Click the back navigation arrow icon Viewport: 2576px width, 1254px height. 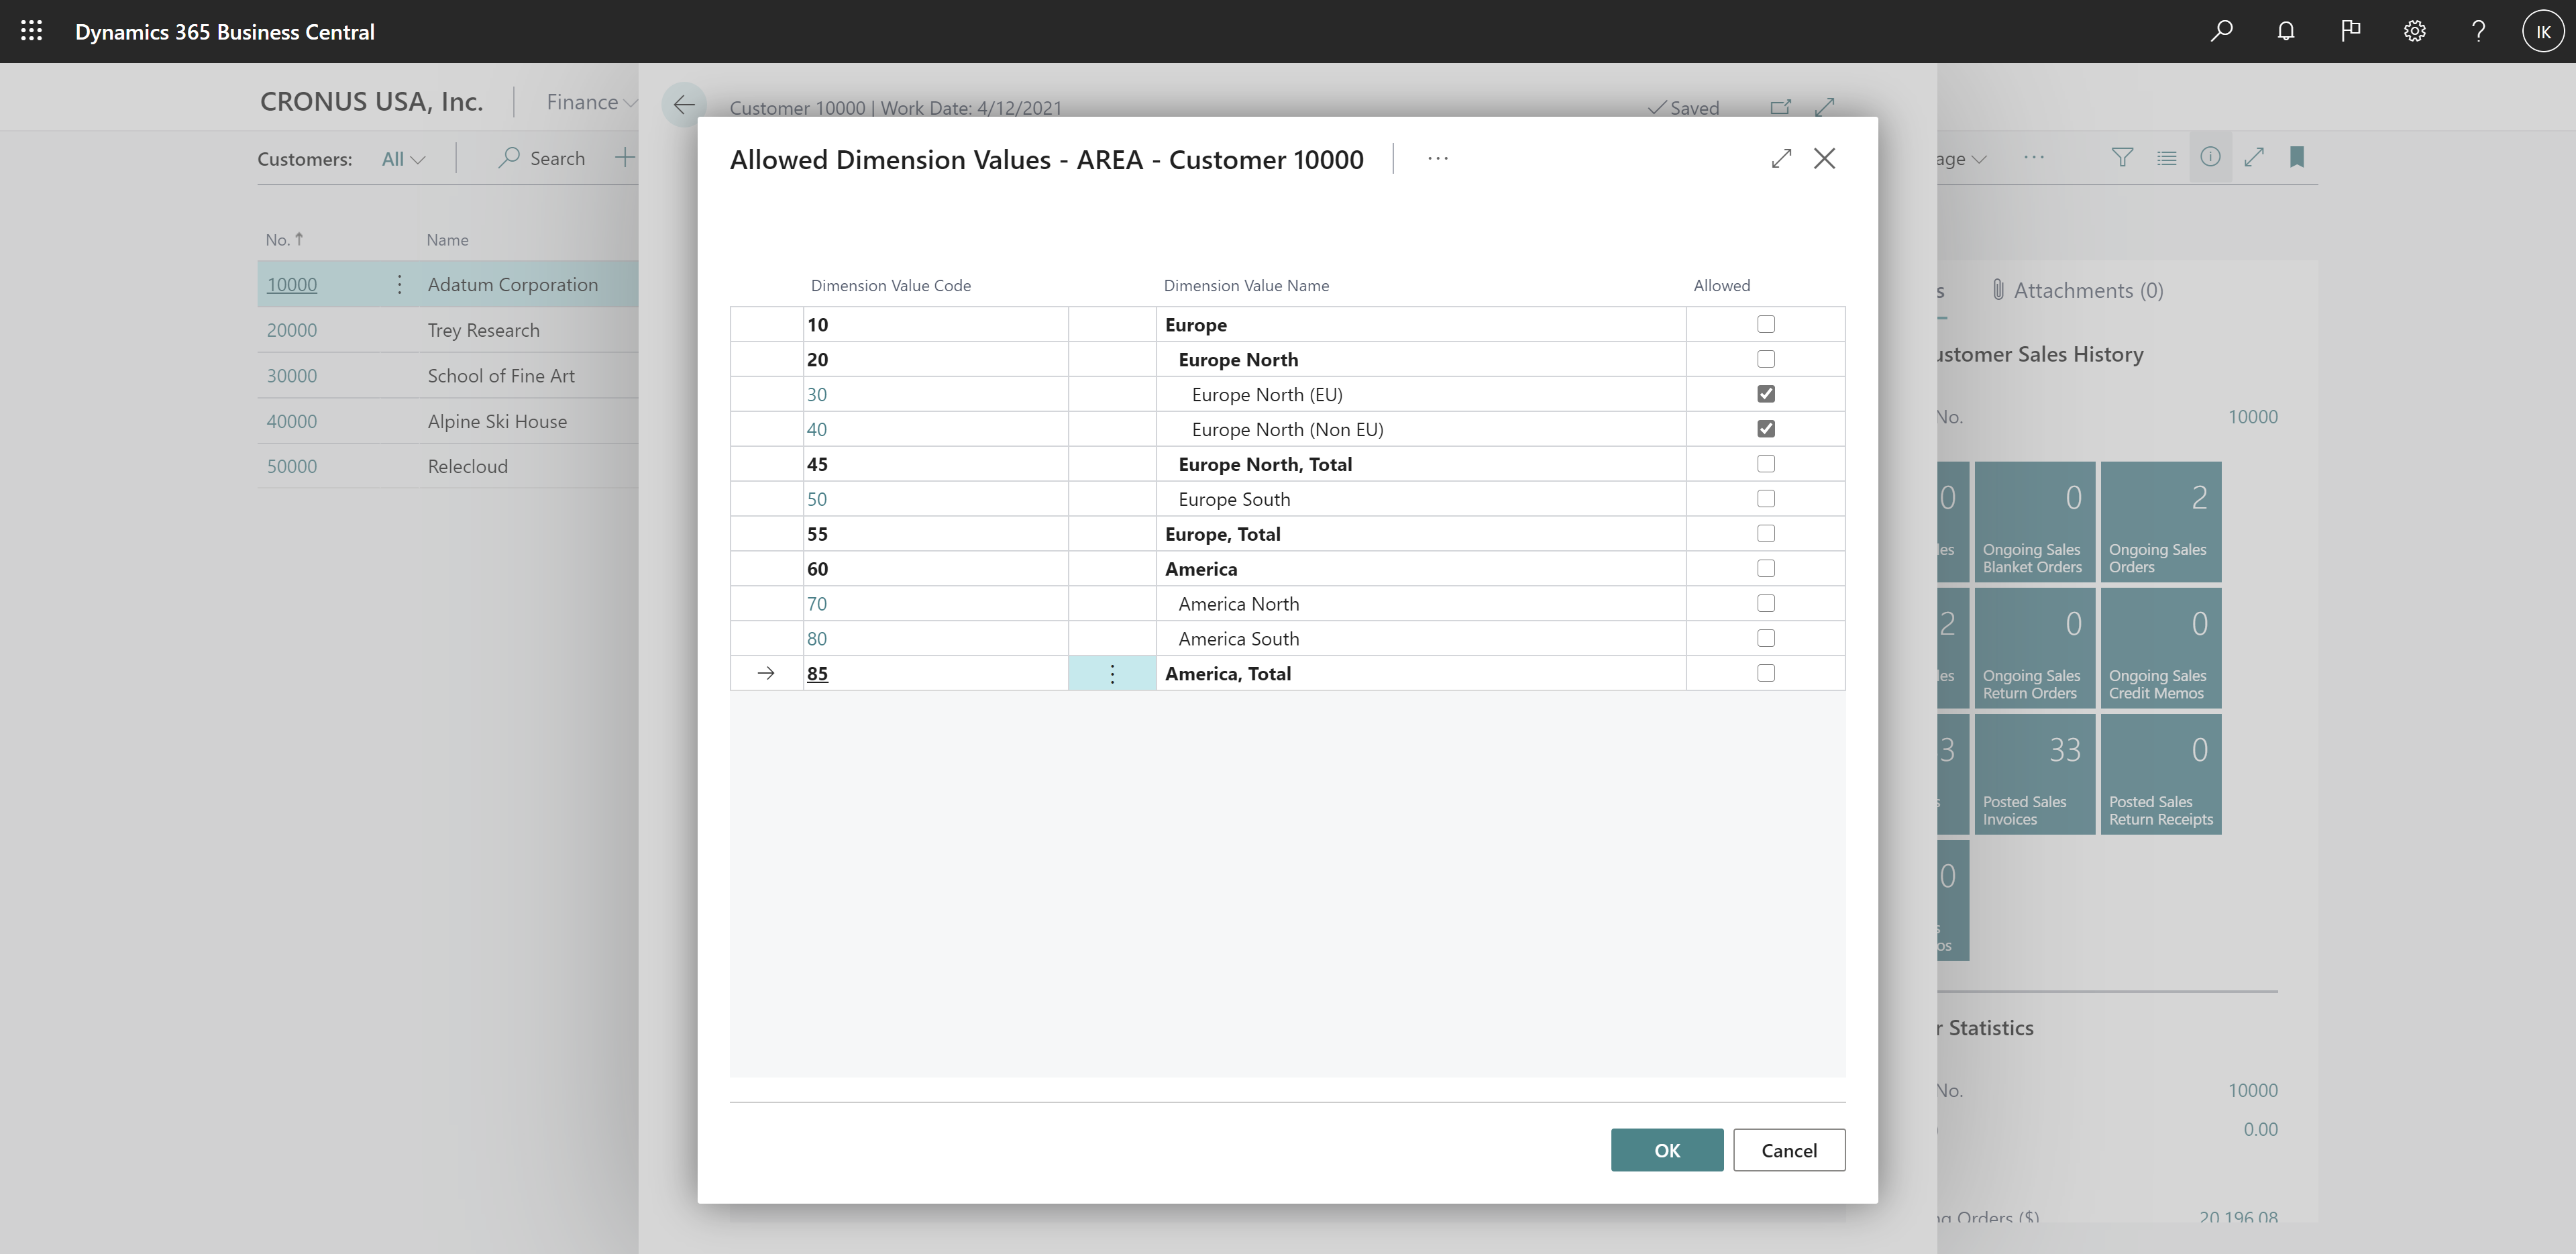pos(682,105)
